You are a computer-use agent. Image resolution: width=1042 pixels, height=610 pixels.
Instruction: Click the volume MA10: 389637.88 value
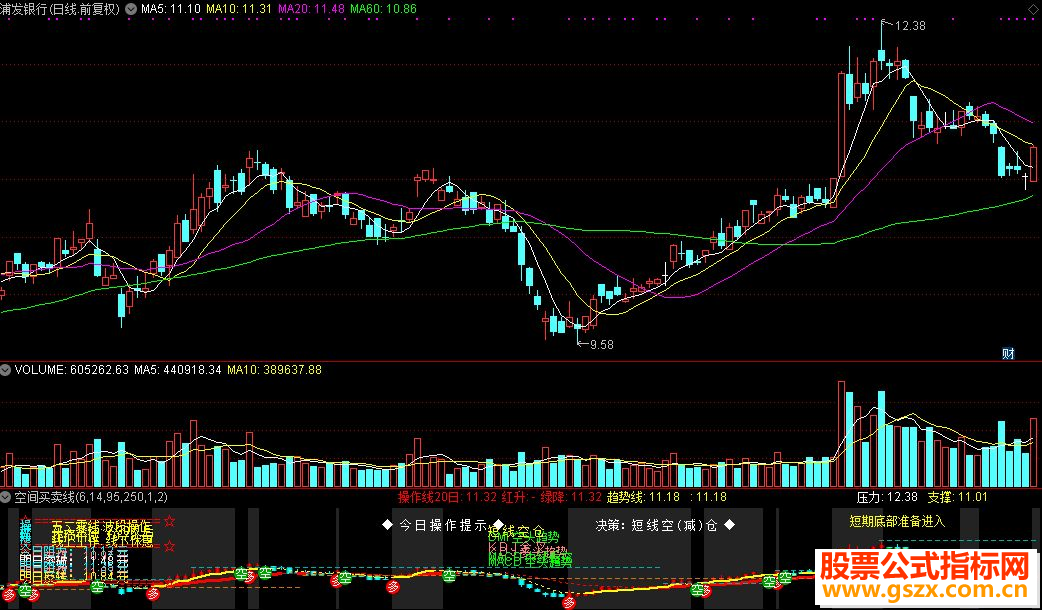pos(274,369)
